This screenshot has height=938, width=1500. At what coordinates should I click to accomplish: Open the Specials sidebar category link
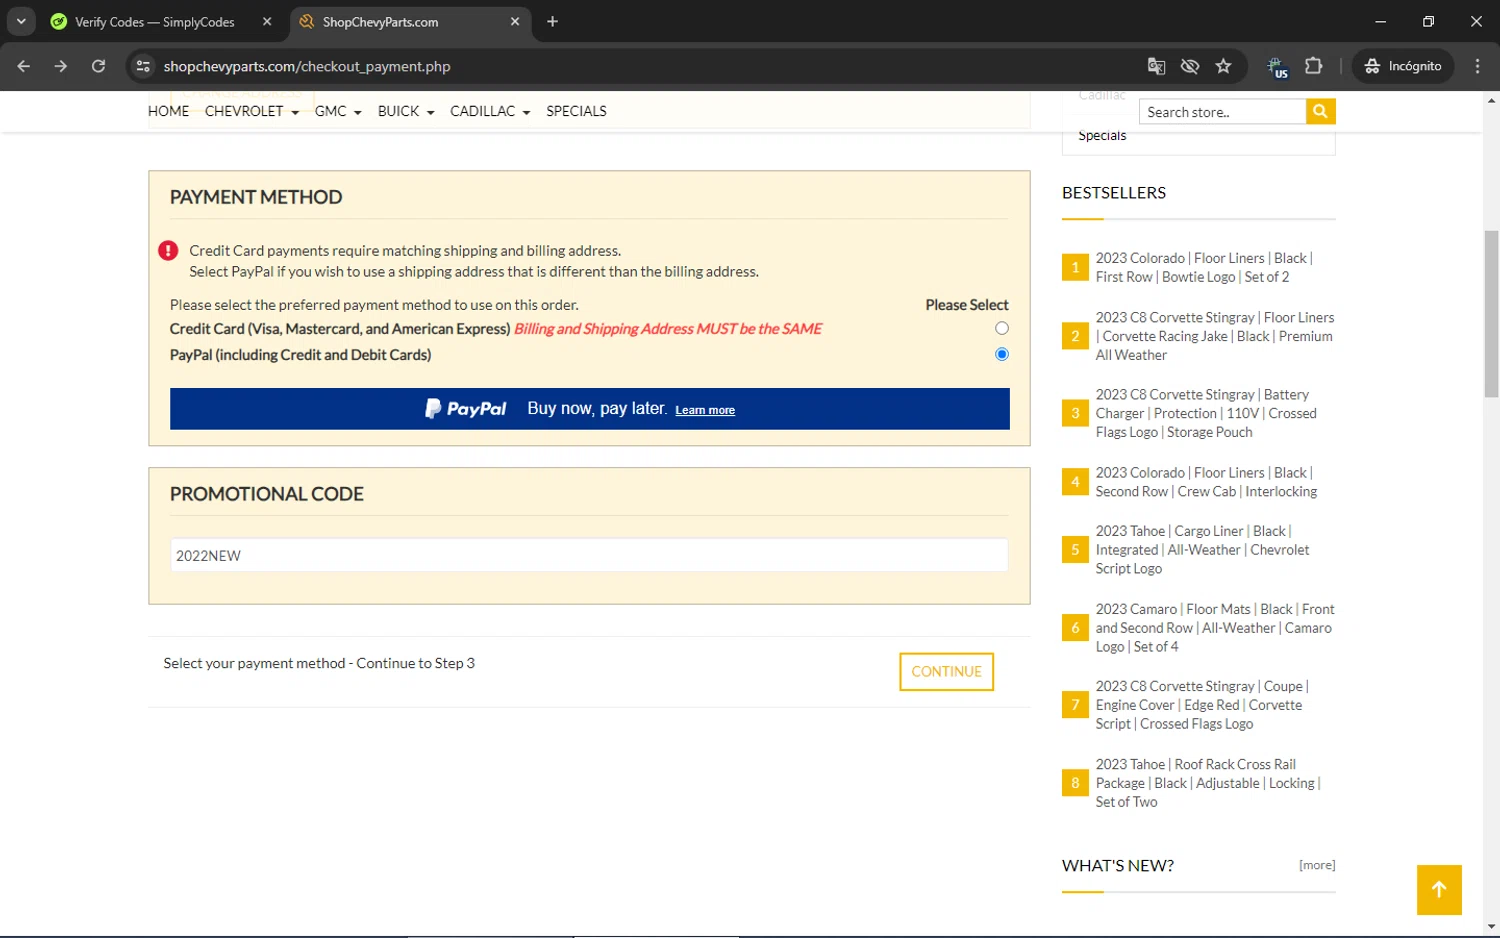[x=1102, y=136]
